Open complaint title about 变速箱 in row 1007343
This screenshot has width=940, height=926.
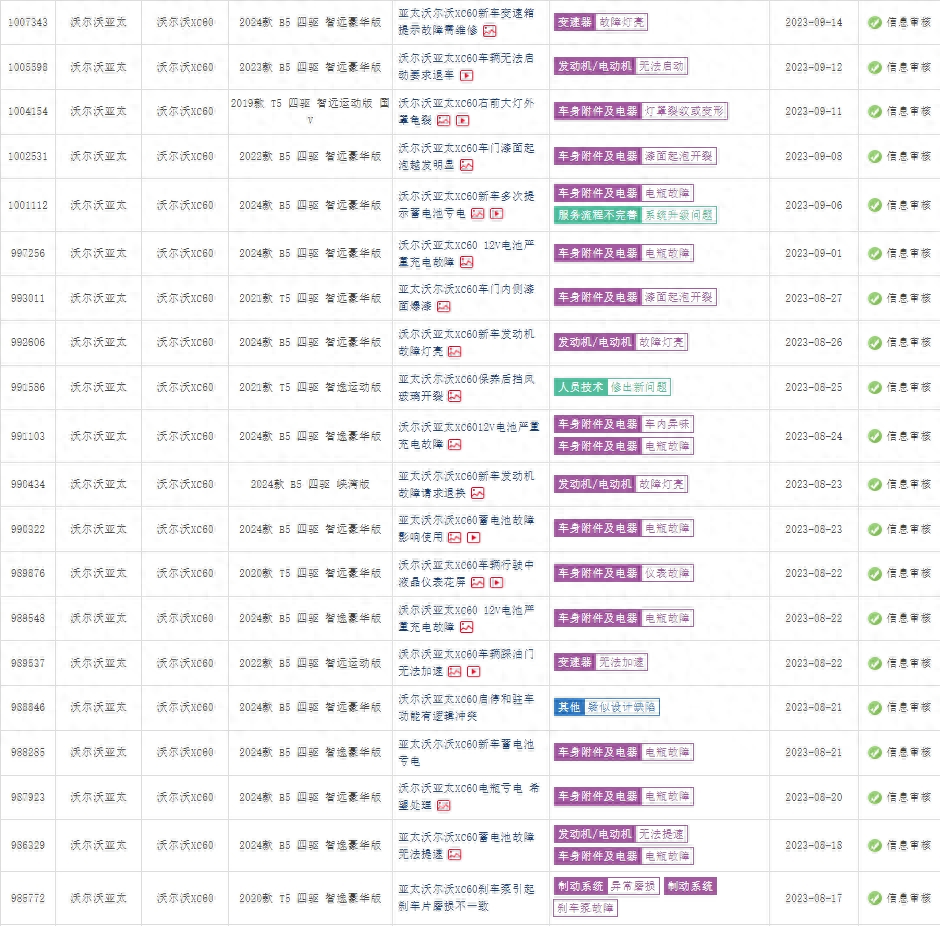coord(466,22)
